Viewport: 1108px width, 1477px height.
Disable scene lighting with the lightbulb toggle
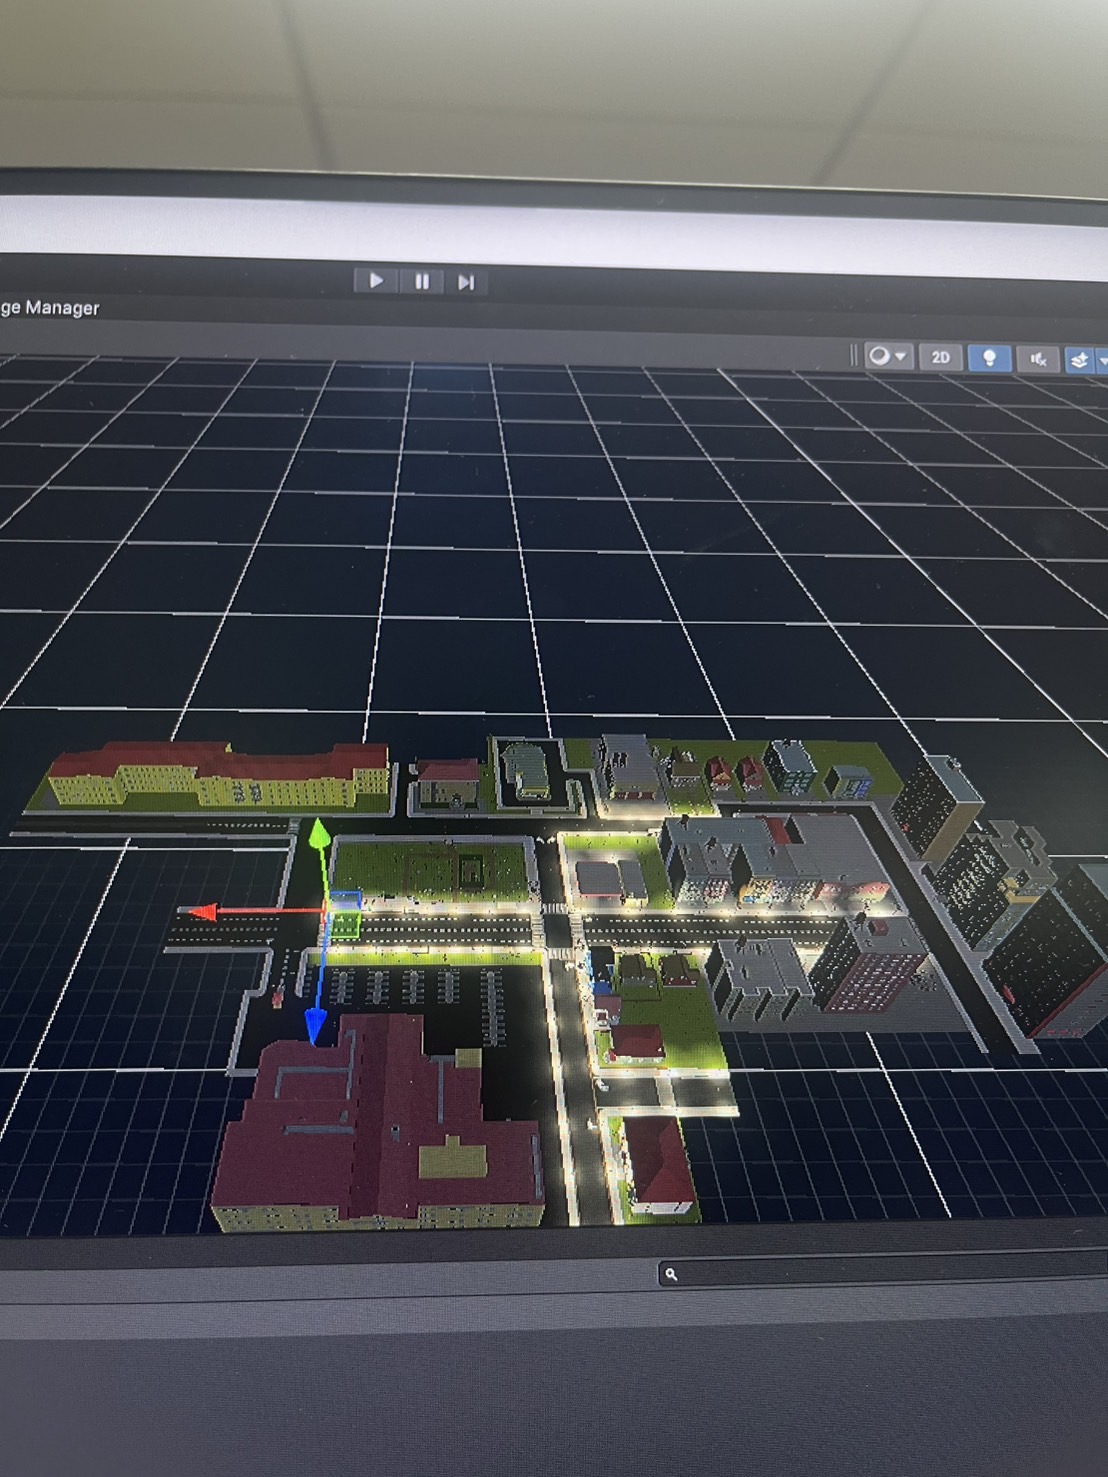989,358
